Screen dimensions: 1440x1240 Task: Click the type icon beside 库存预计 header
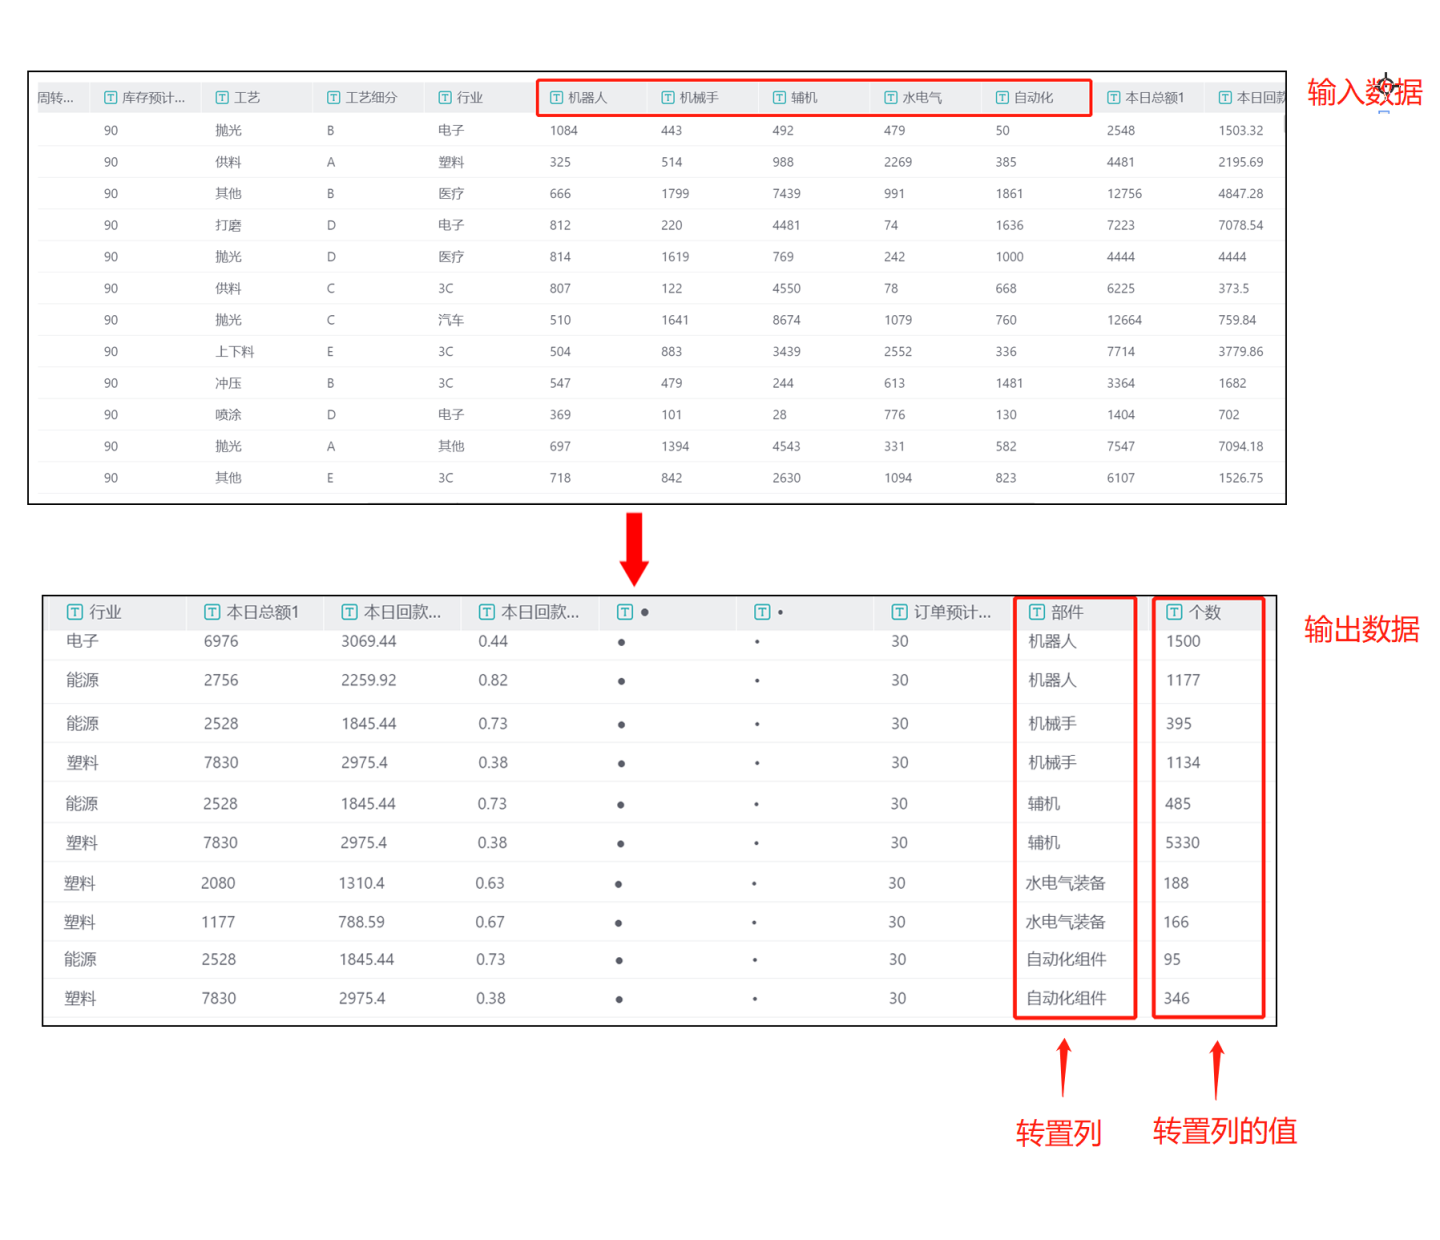click(110, 98)
